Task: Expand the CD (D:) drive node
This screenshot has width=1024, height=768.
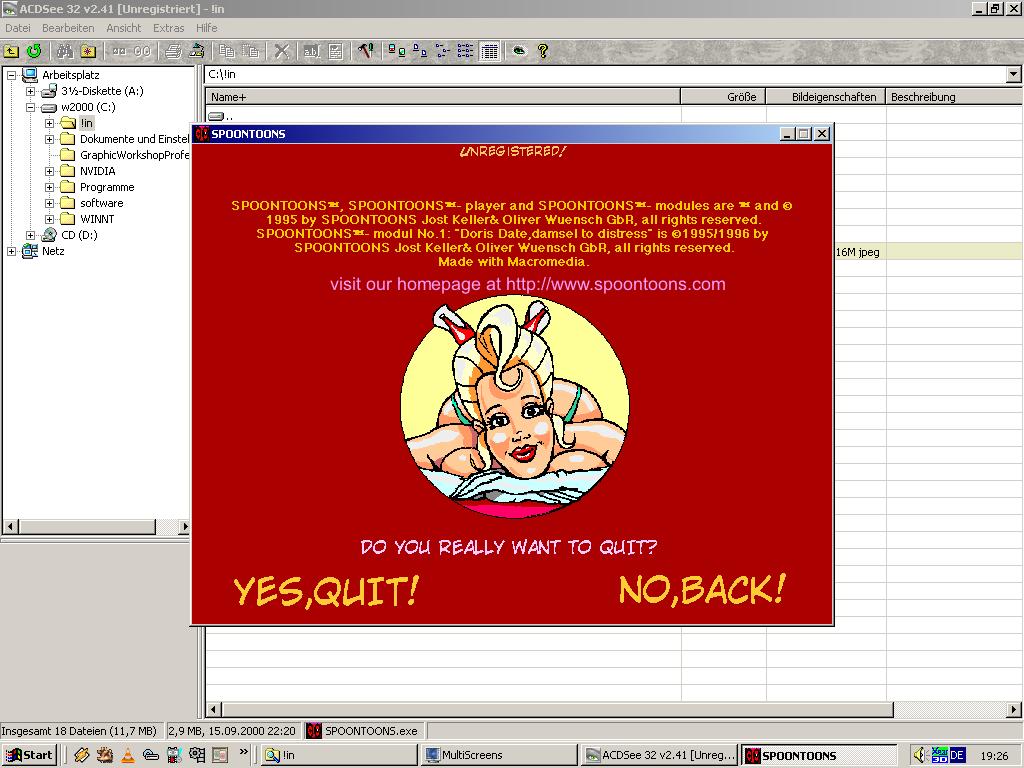Action: [30, 235]
